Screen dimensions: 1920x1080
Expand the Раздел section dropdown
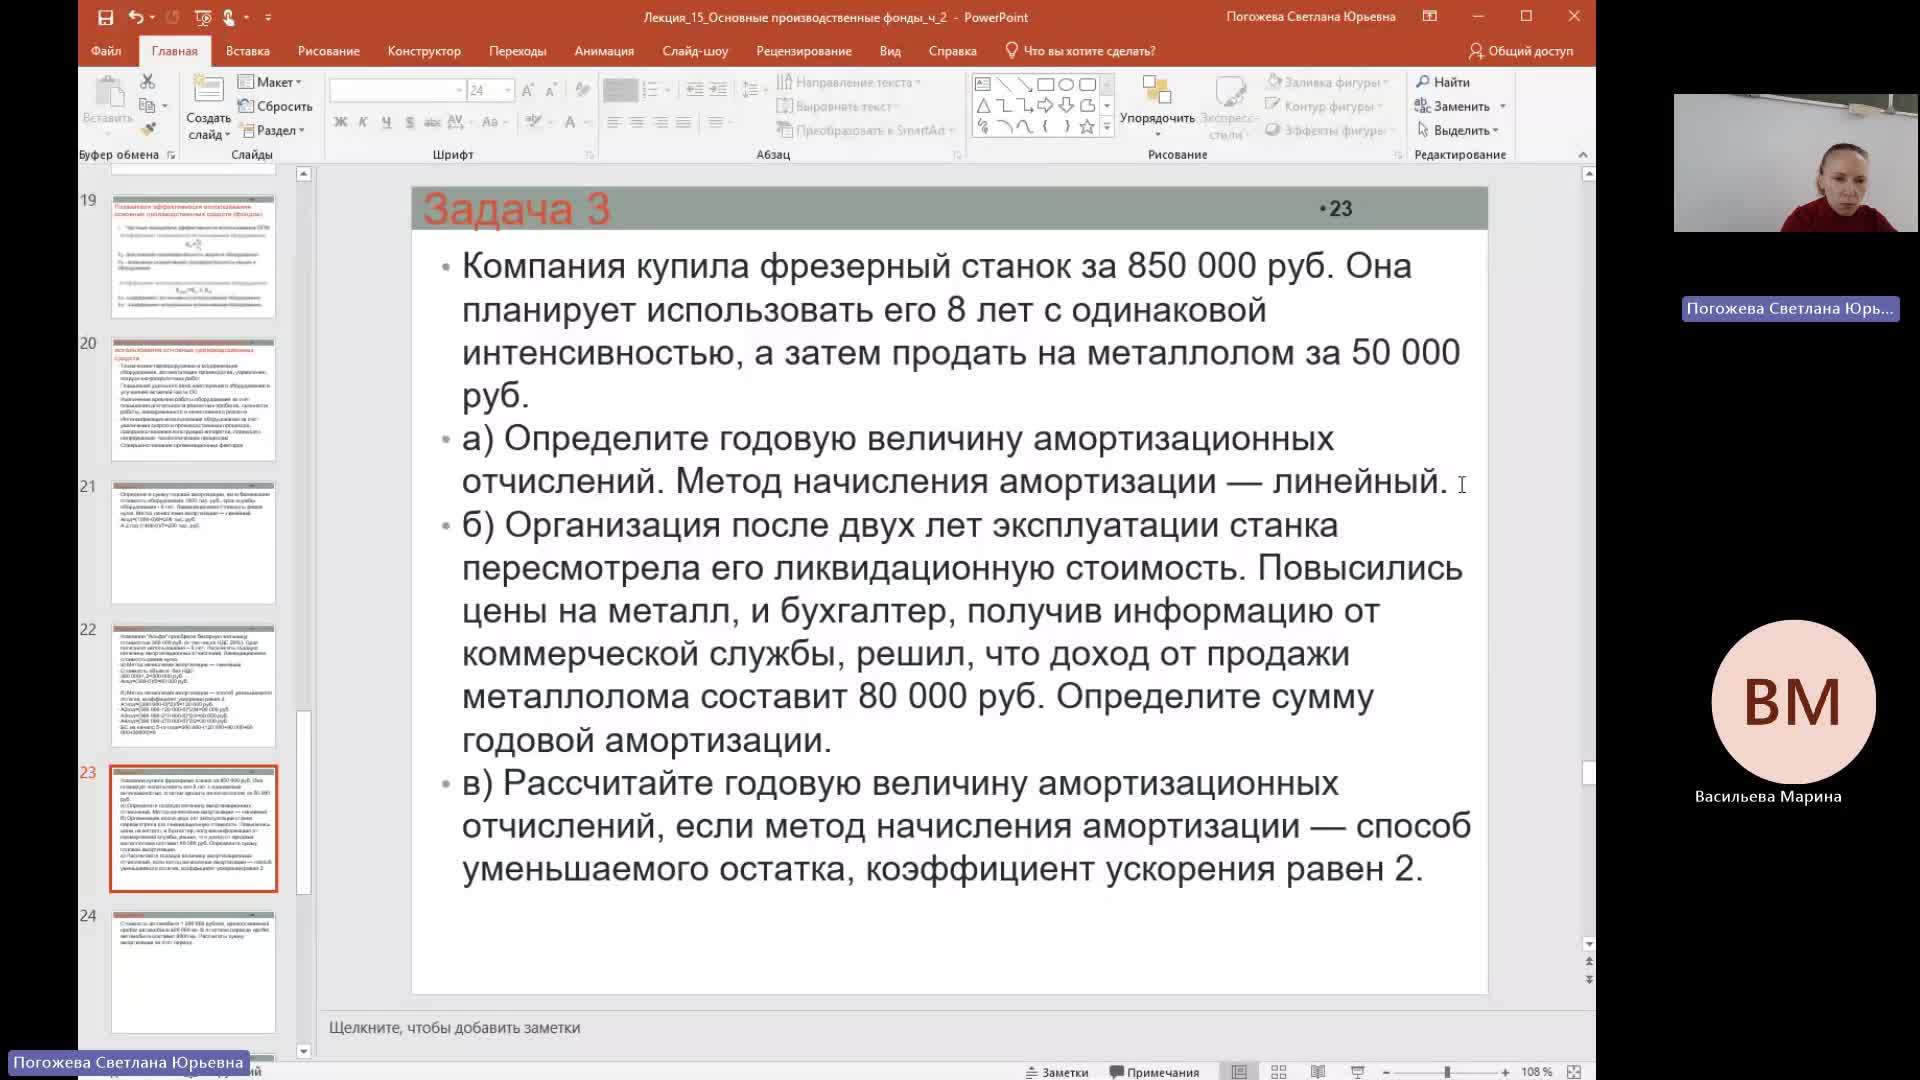272,130
